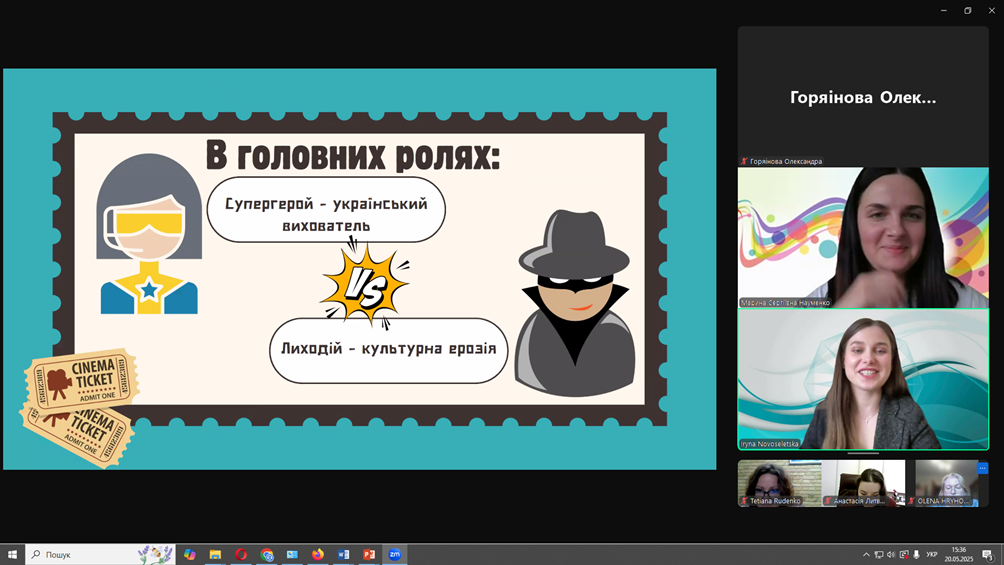
Task: Open File Explorer from the taskbar
Action: [215, 554]
